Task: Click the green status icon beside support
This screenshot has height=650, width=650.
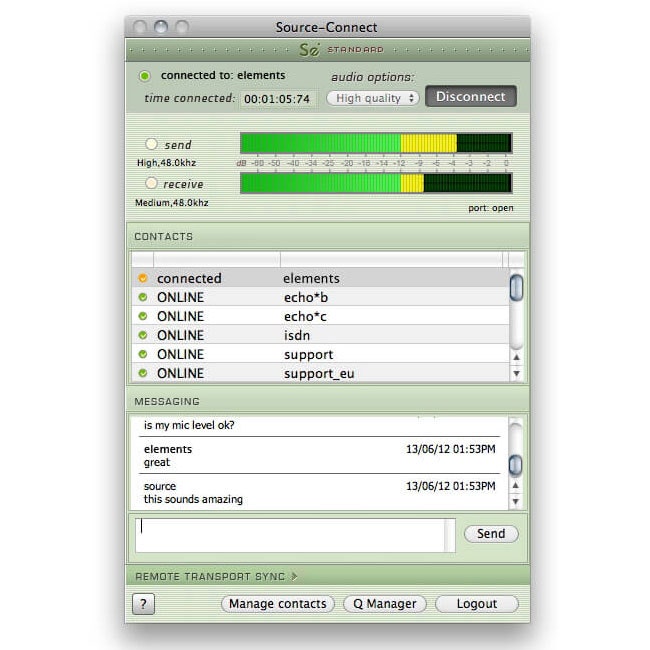Action: 143,354
